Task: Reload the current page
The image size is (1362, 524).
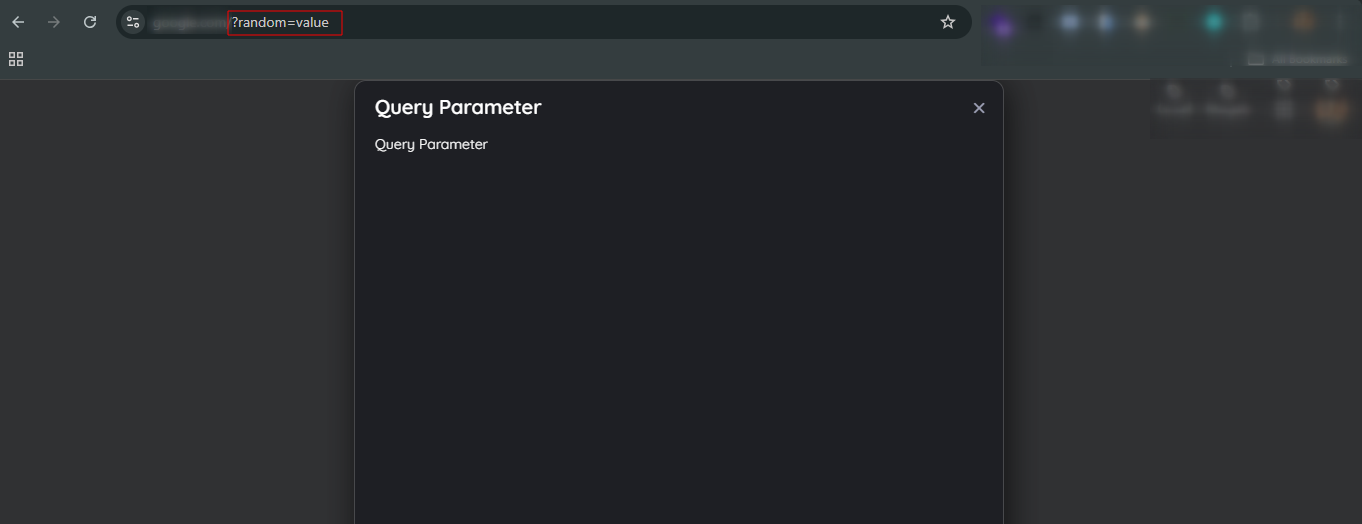Action: point(90,22)
